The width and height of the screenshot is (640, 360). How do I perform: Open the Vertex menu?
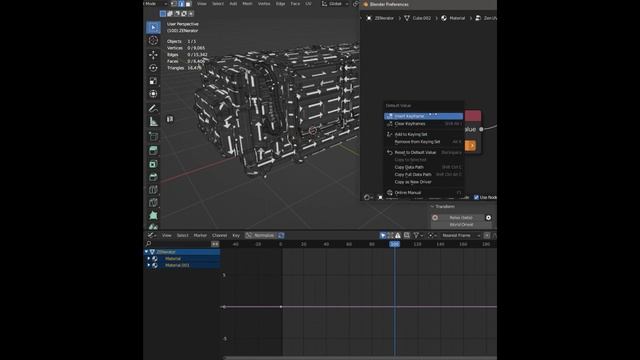pos(264,4)
